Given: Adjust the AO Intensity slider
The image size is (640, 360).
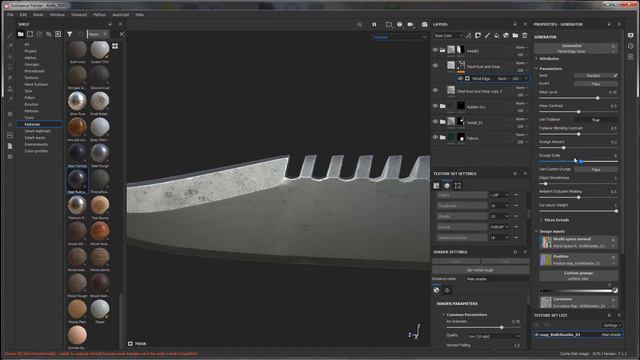Looking at the screenshot, I should coord(484,327).
